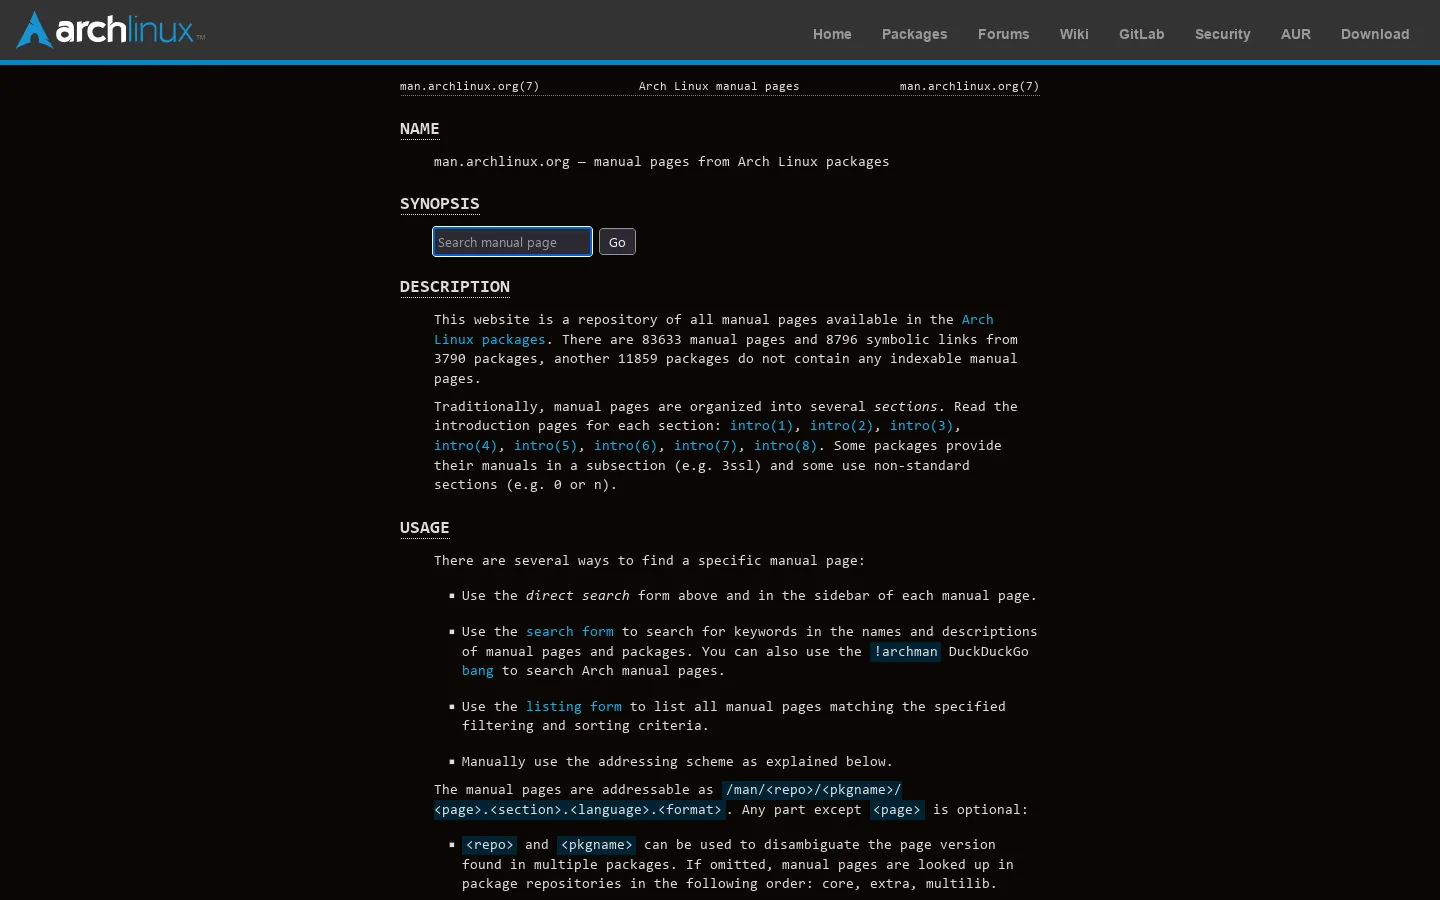1440x900 pixels.
Task: Visit the Security navigation item
Action: (x=1223, y=34)
